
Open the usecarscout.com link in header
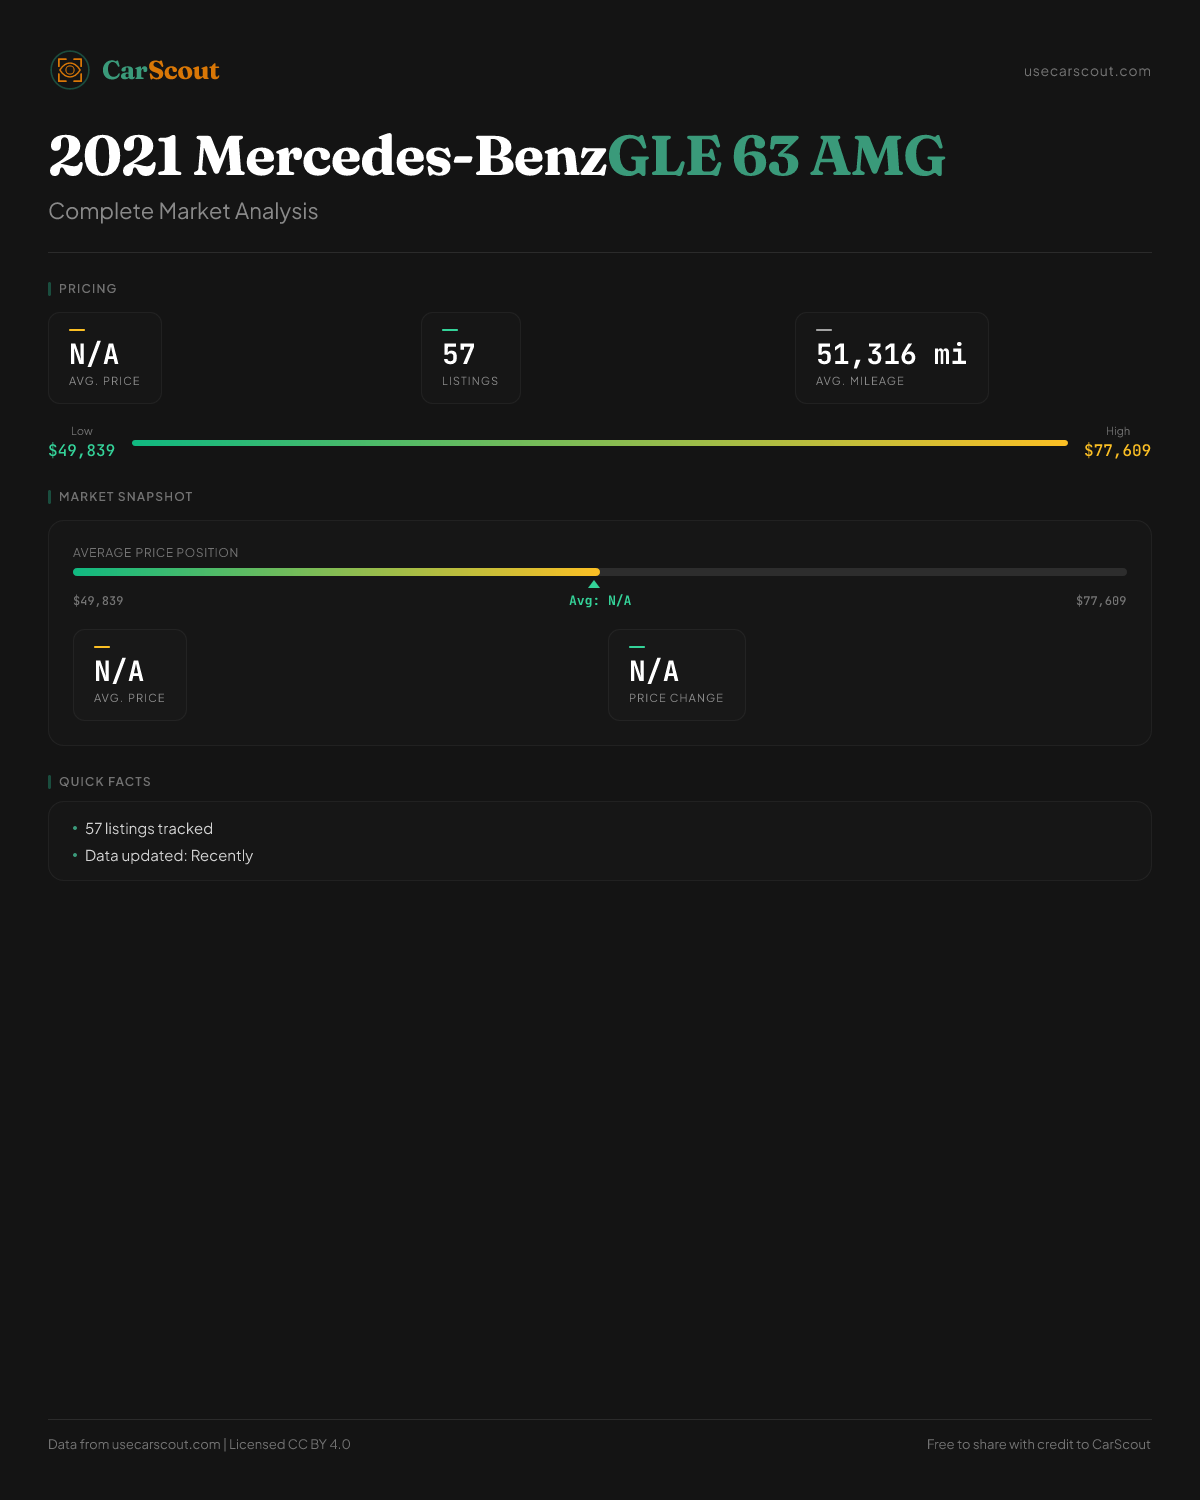[x=1087, y=71]
